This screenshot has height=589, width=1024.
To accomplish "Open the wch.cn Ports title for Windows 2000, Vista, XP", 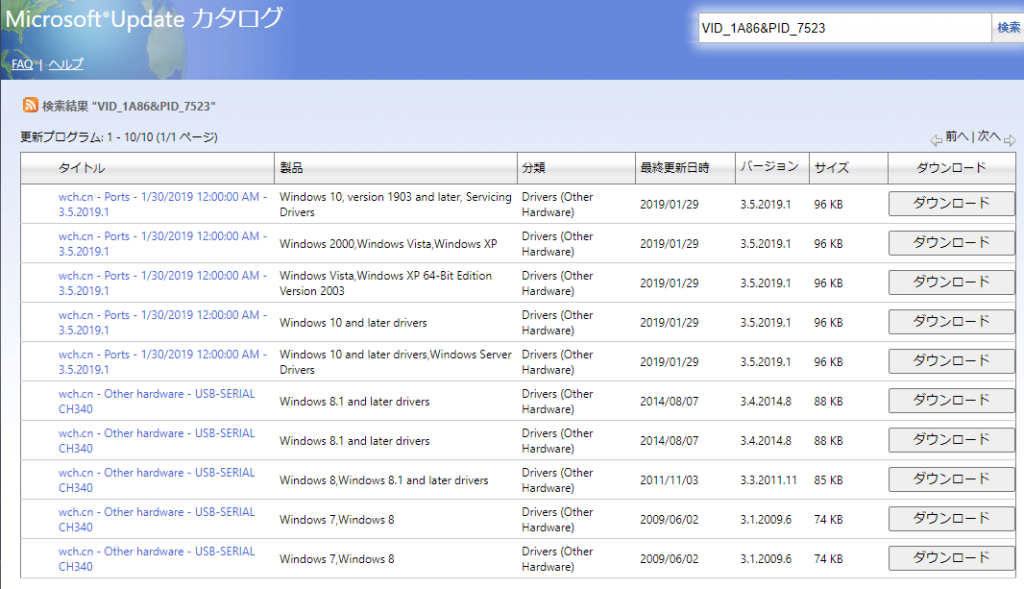I will [x=163, y=244].
